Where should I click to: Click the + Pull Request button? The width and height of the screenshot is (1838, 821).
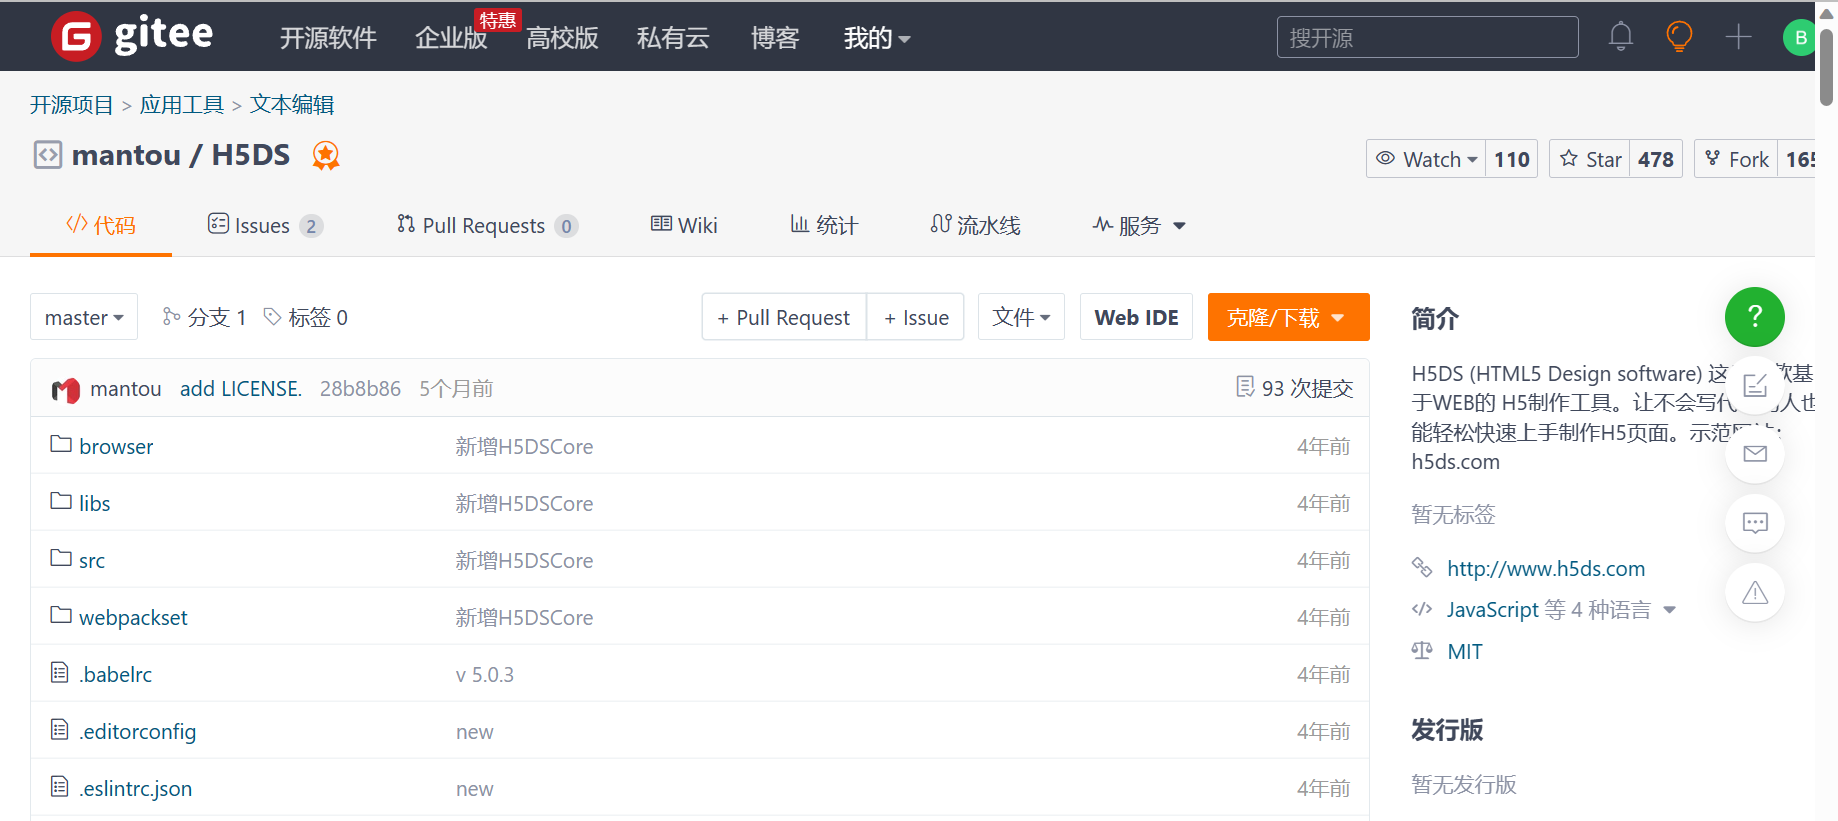[x=784, y=317]
